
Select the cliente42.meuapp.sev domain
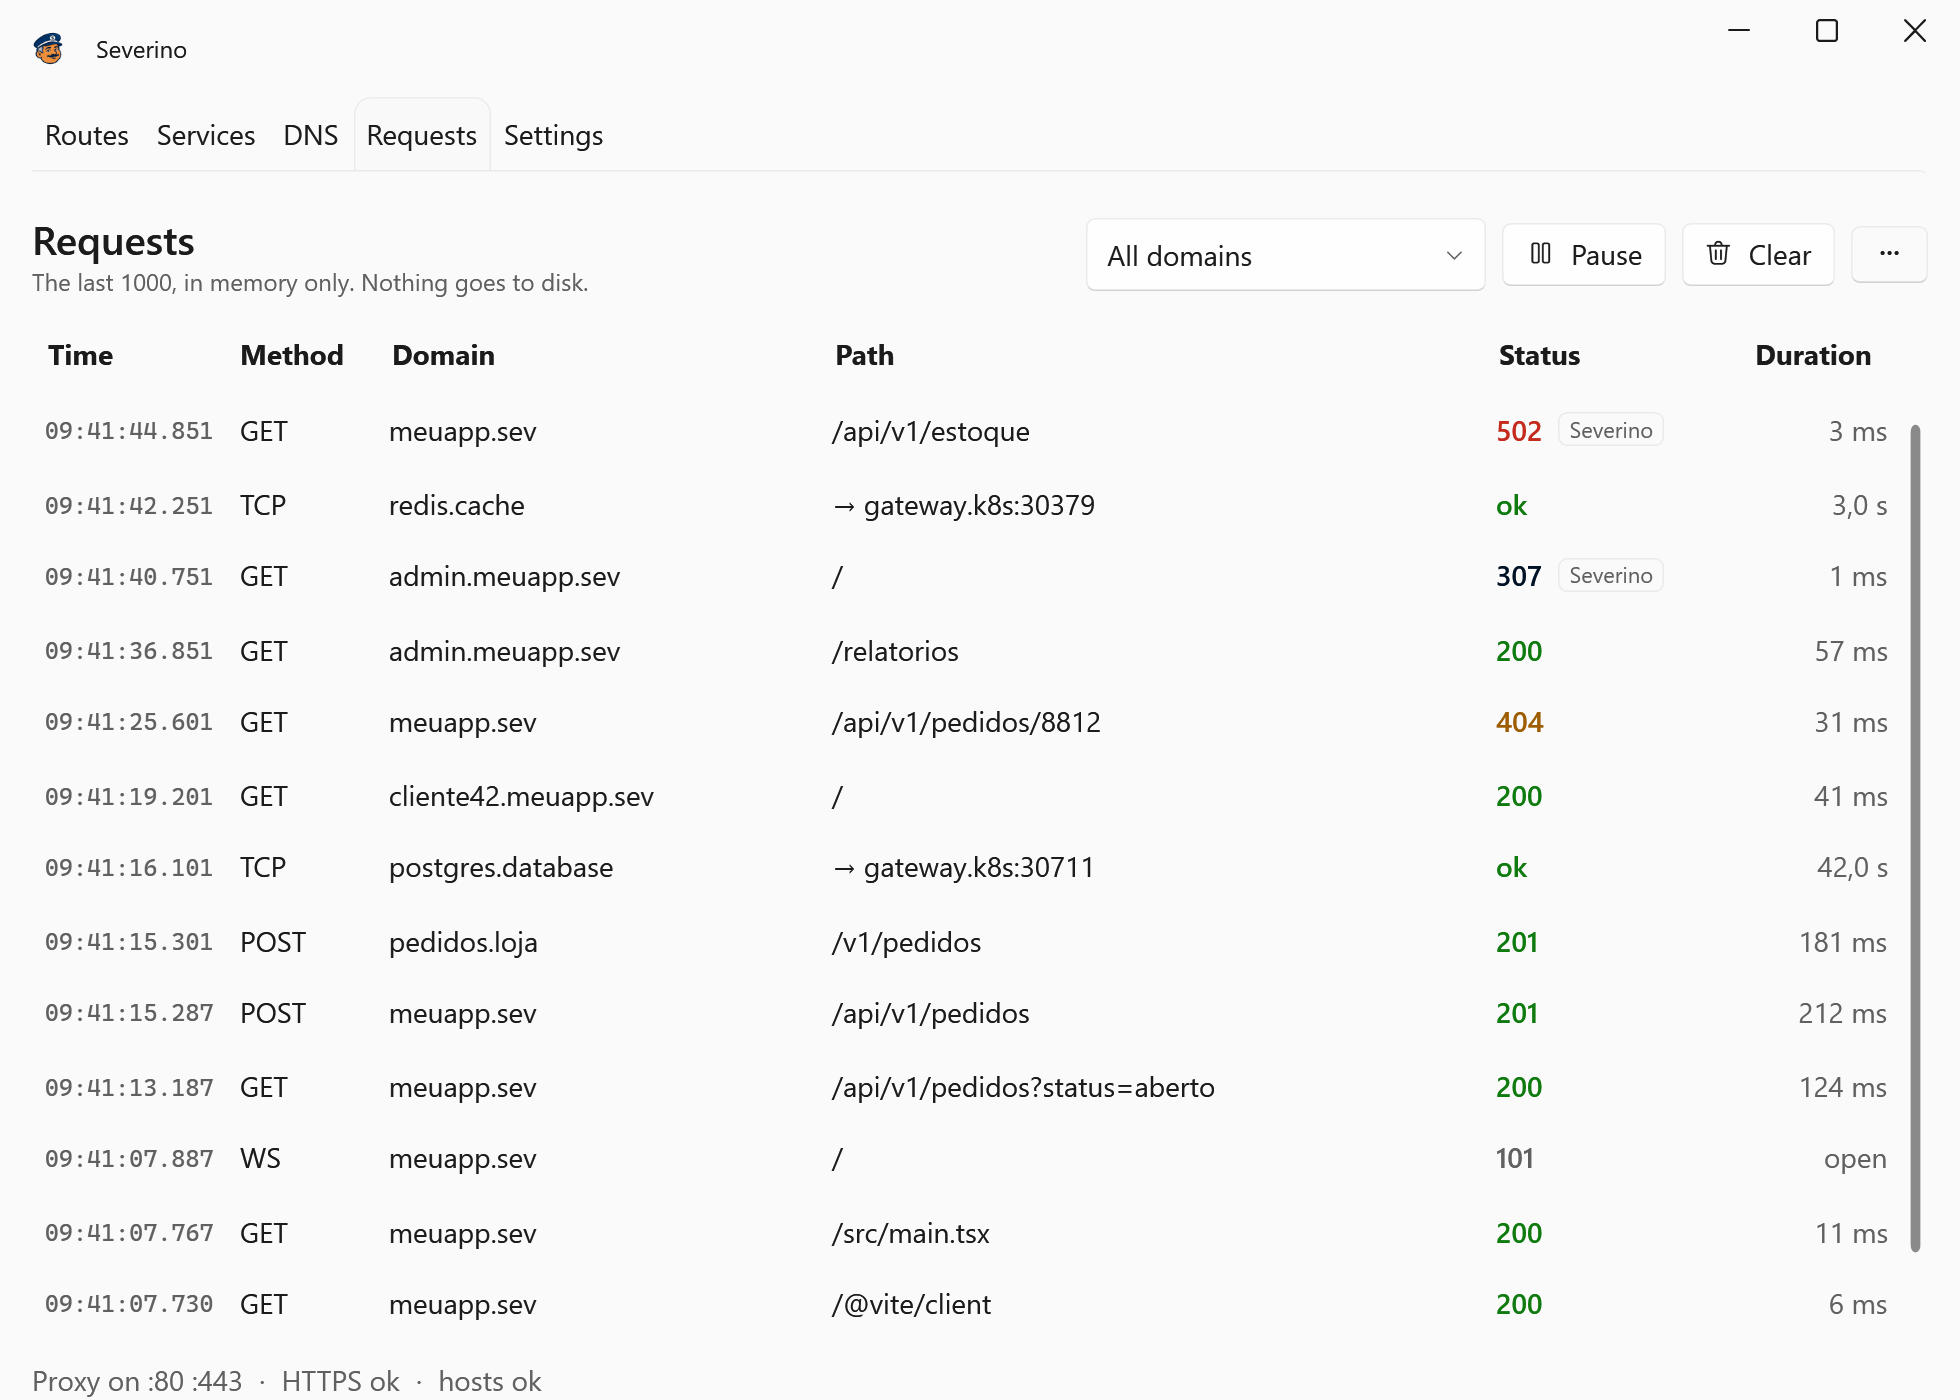(521, 796)
